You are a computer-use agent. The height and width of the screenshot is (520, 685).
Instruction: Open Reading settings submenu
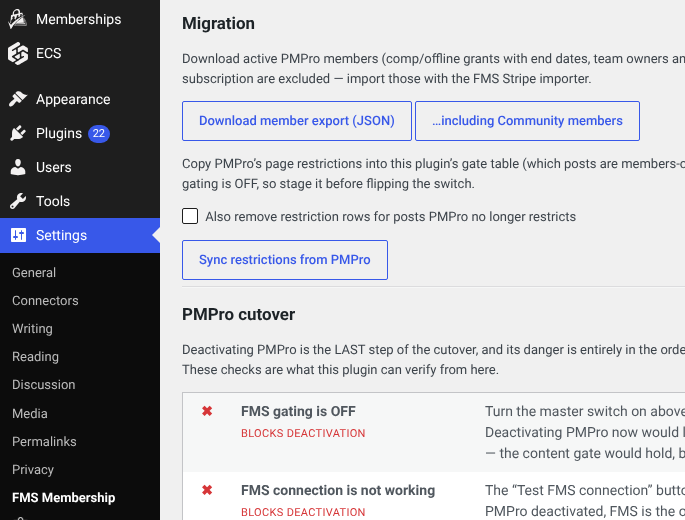coord(35,357)
